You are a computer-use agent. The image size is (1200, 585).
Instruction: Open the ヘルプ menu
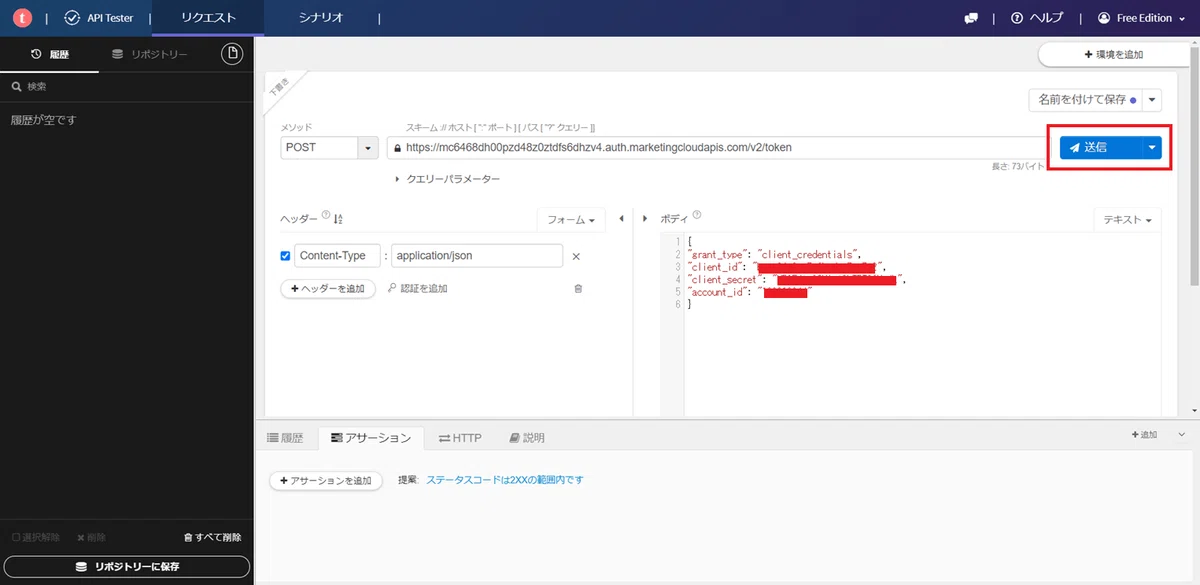[x=1037, y=18]
